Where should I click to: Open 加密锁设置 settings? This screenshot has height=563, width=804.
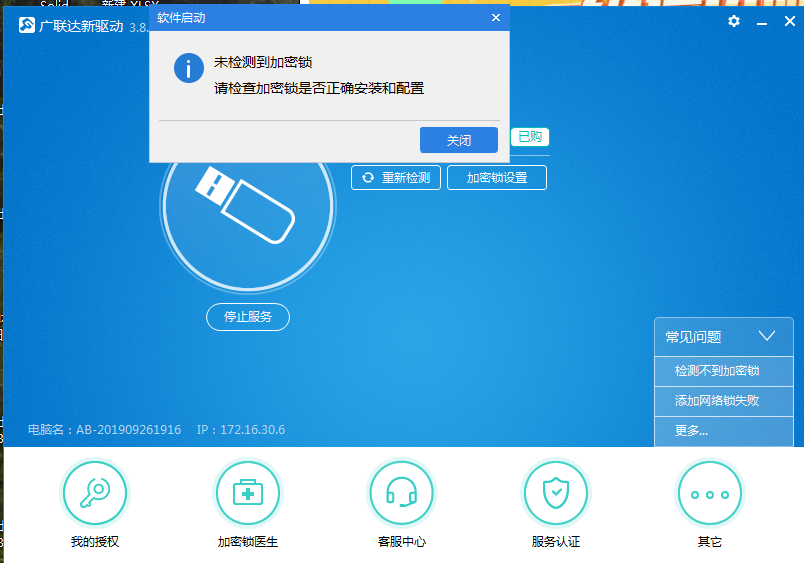[497, 178]
